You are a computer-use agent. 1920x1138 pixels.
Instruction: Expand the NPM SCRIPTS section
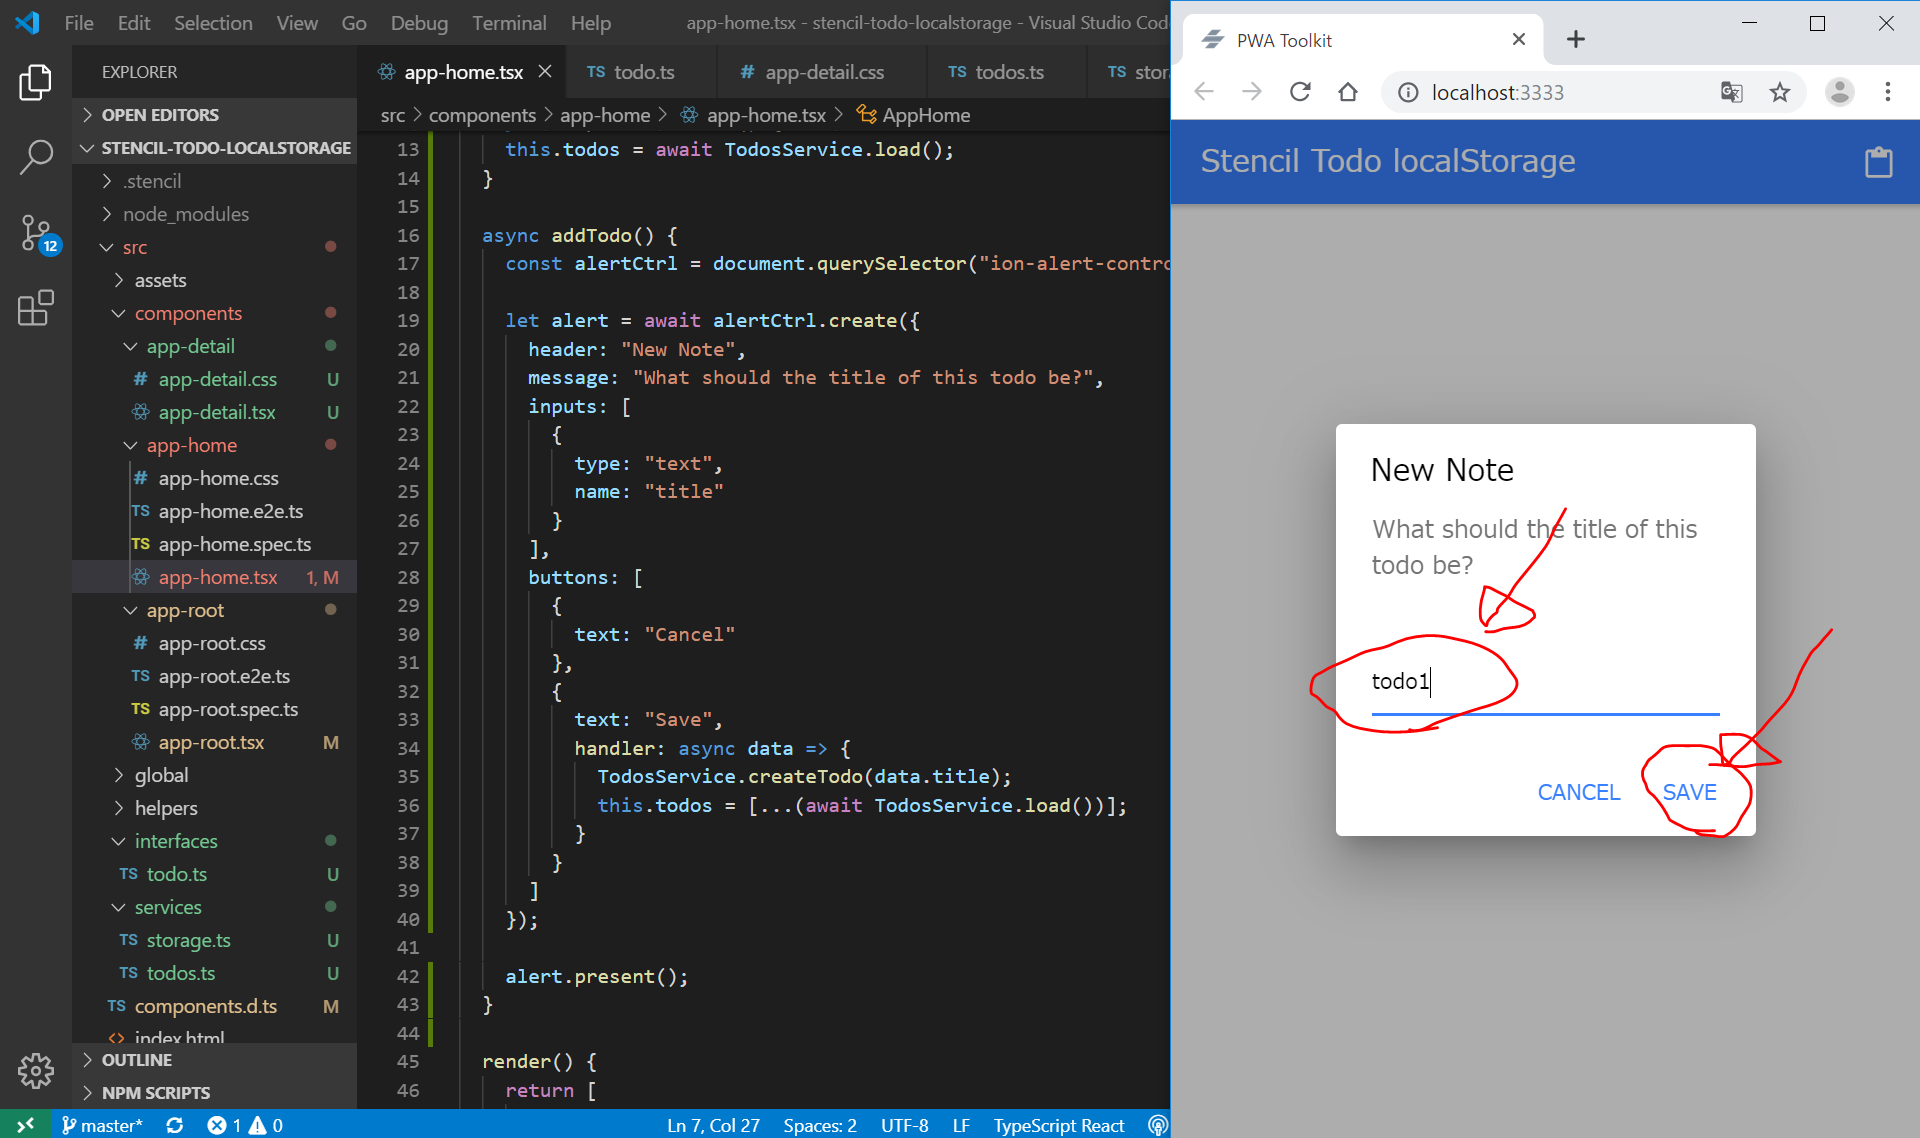214,1093
